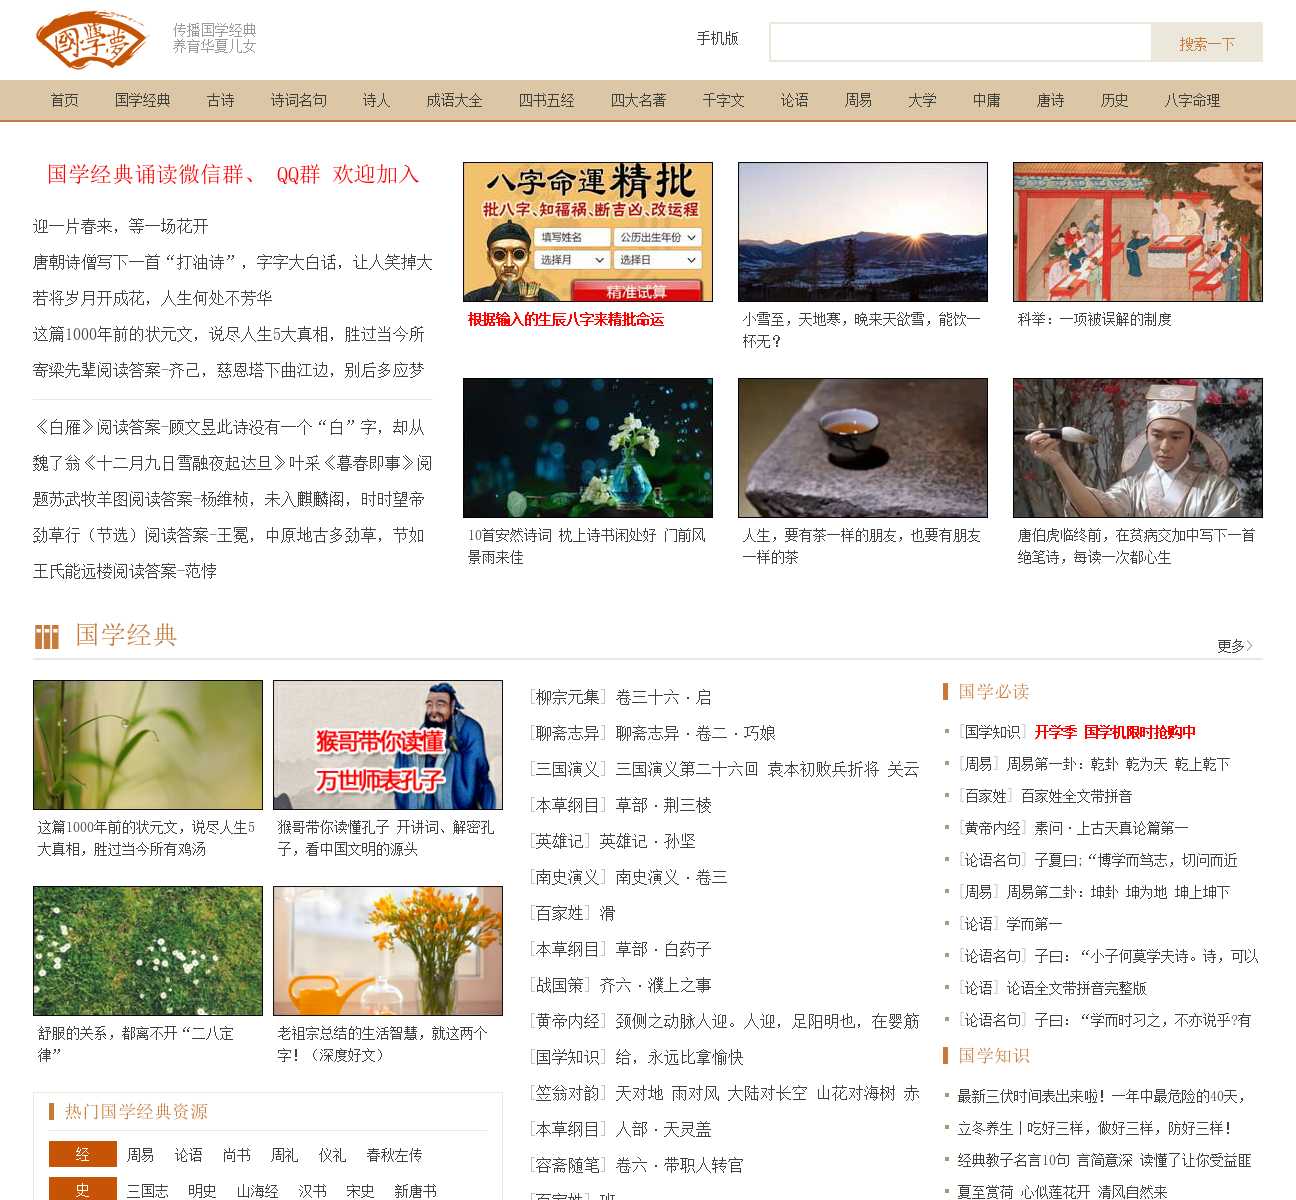Click the white flowers in vase thumbnail

click(588, 448)
